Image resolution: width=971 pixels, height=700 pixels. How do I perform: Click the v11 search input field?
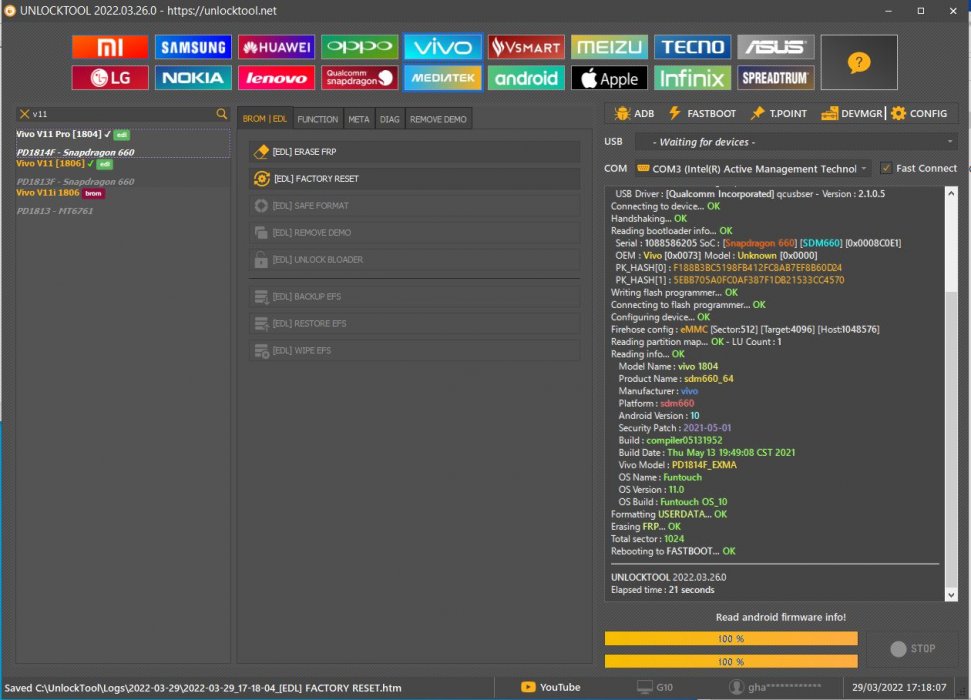[x=123, y=114]
